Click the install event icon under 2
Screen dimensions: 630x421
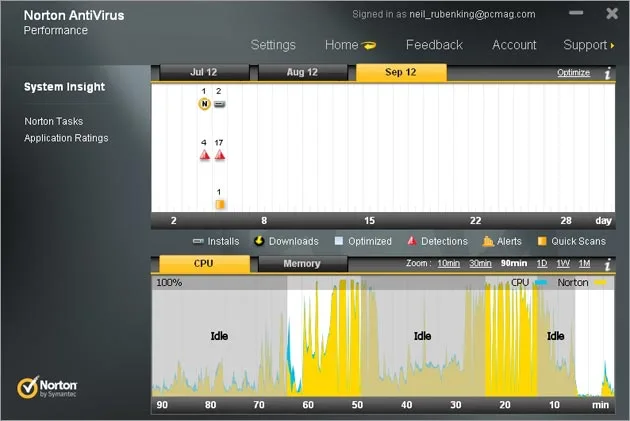tap(219, 104)
